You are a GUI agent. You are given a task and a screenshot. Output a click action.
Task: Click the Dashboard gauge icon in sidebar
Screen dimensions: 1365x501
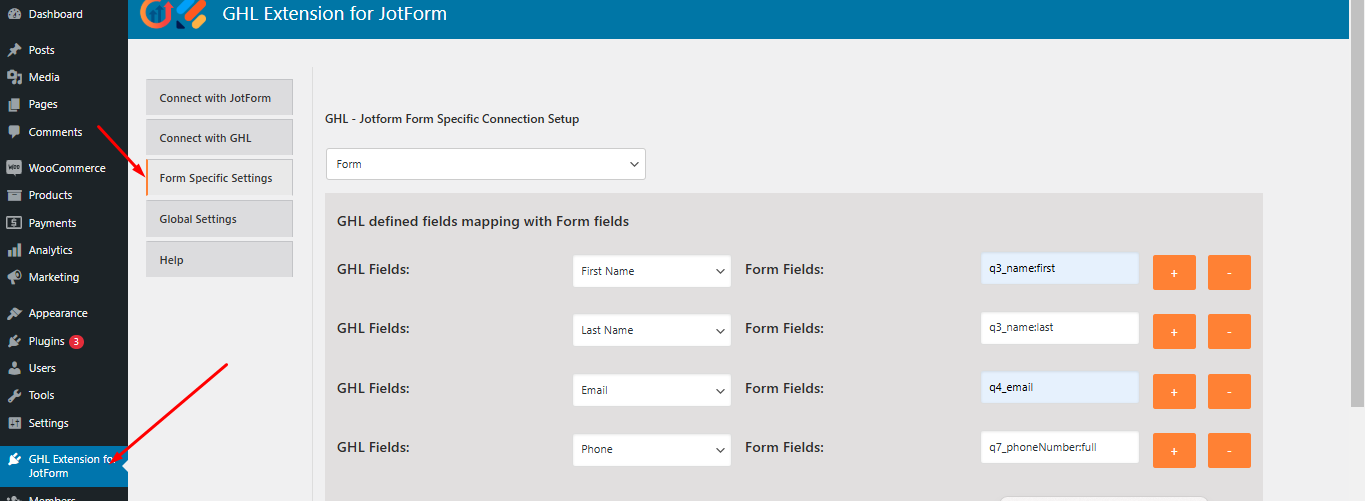pos(14,14)
